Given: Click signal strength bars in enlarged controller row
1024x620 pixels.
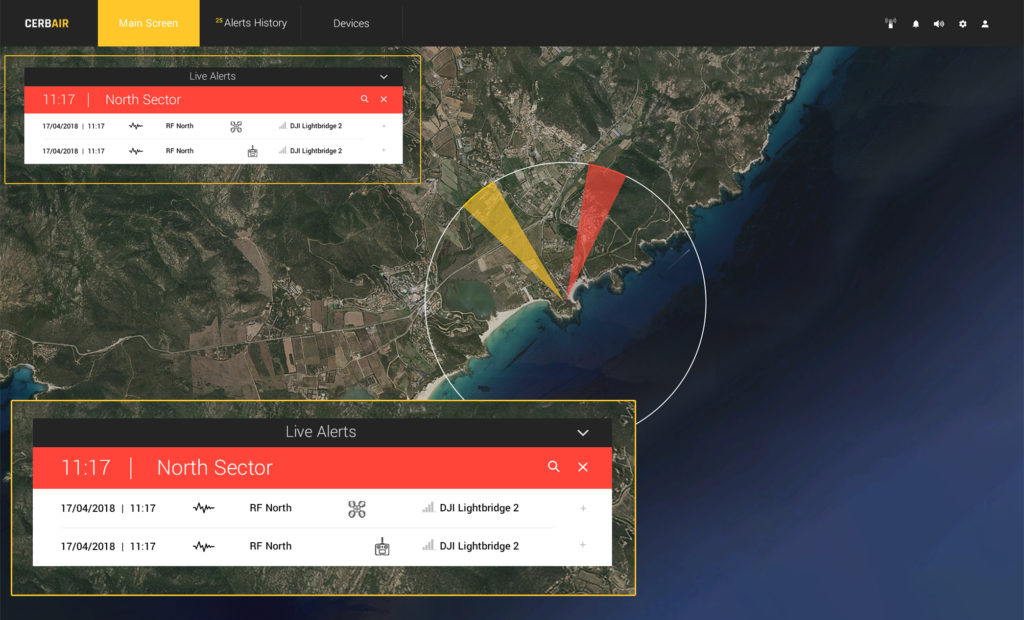Looking at the screenshot, I should tap(428, 545).
